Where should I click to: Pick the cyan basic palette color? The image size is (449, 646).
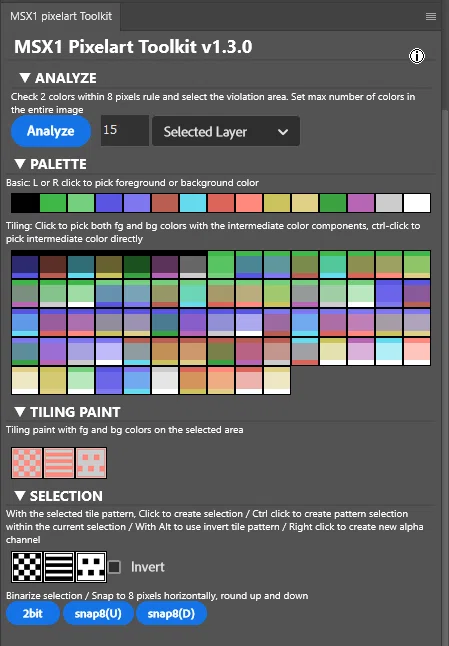point(193,203)
